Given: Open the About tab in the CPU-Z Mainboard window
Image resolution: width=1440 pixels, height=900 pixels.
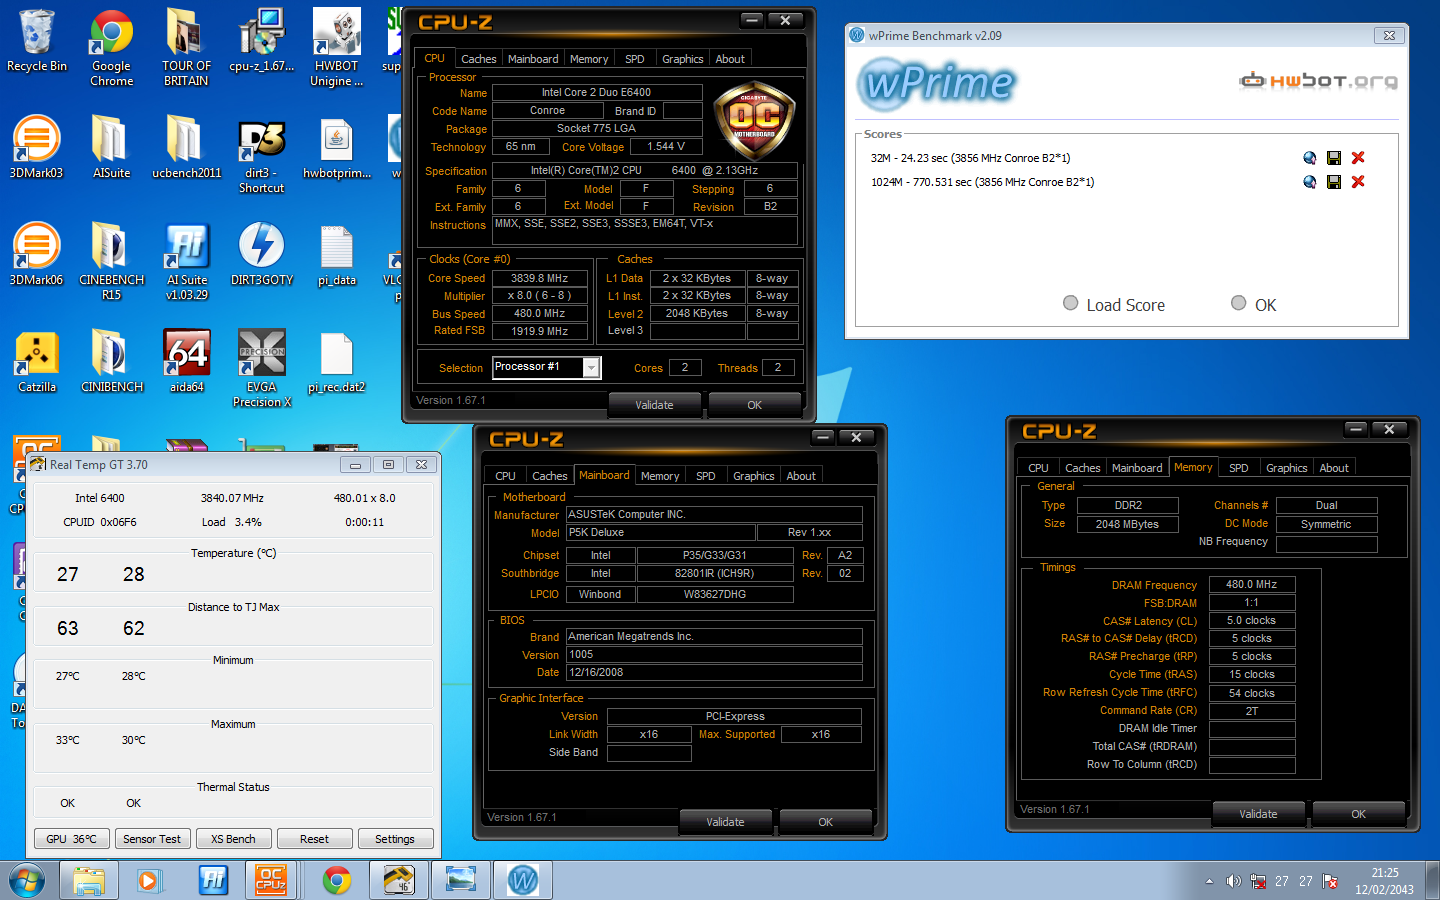Looking at the screenshot, I should pos(800,476).
